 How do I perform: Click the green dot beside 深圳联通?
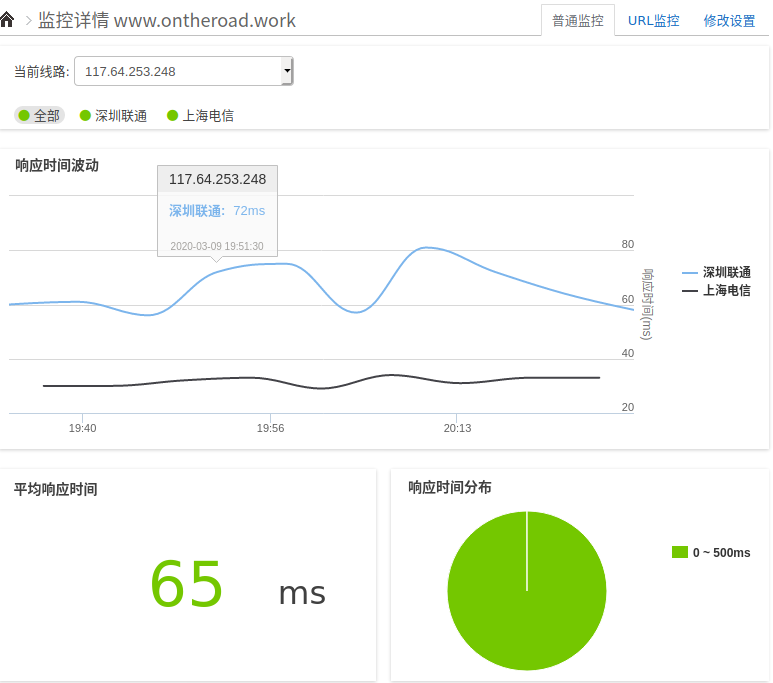tap(85, 116)
